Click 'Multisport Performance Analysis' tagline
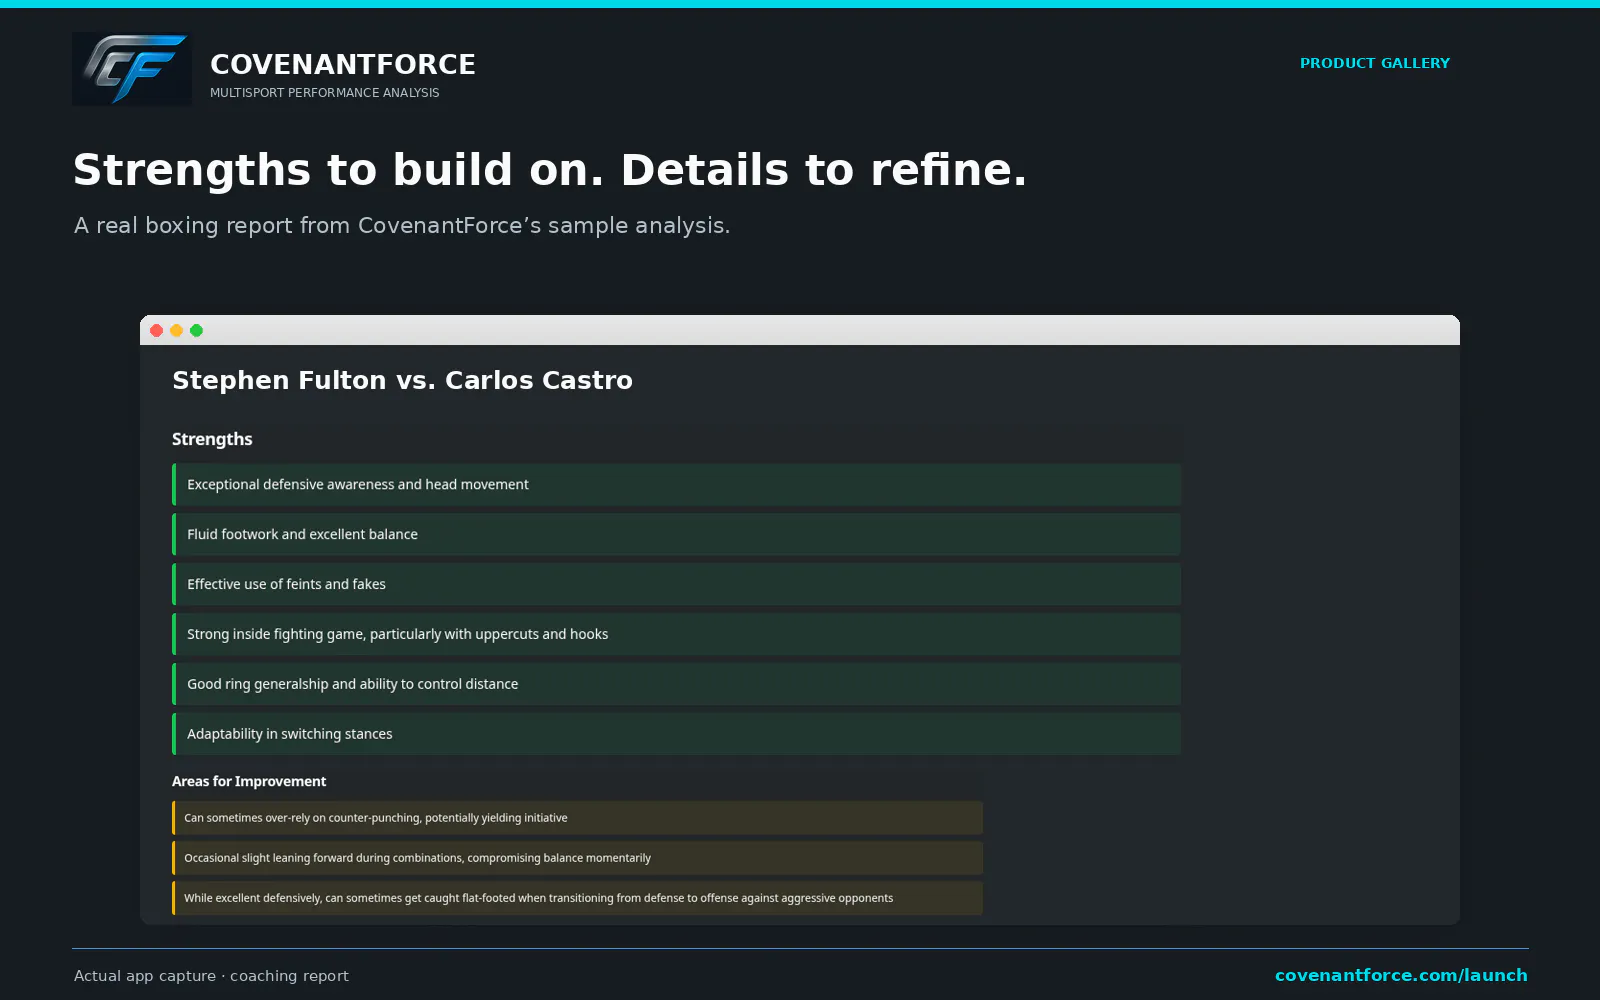Image resolution: width=1600 pixels, height=1000 pixels. [x=325, y=93]
